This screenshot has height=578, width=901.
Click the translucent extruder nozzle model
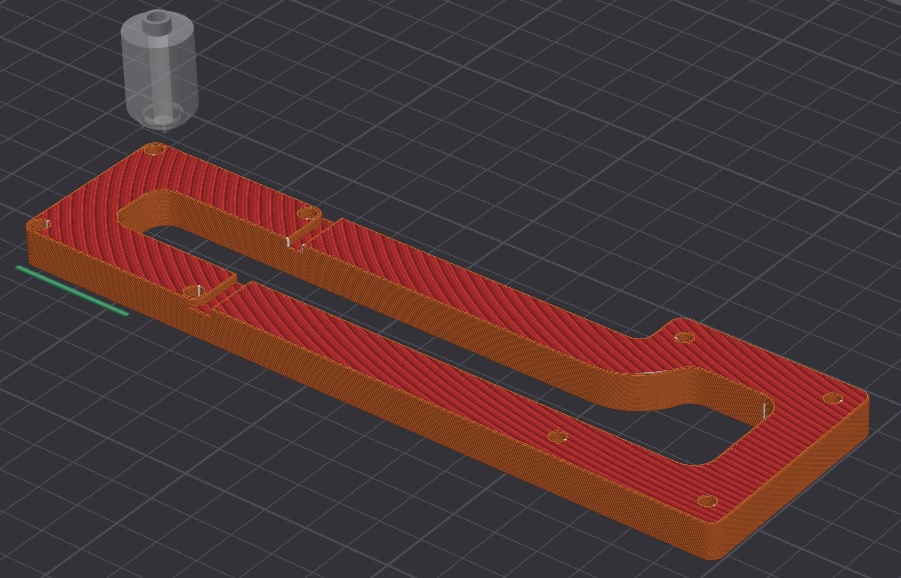coord(160,70)
